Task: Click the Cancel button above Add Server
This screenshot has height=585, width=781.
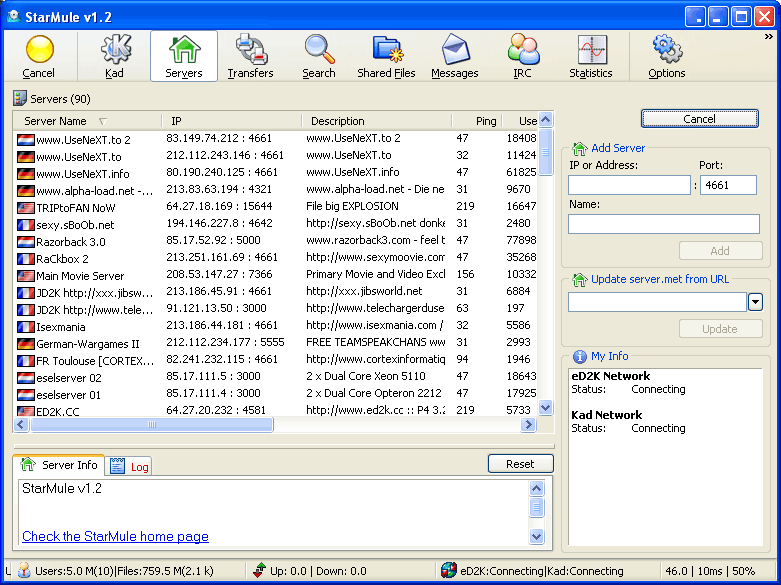Action: [x=699, y=119]
